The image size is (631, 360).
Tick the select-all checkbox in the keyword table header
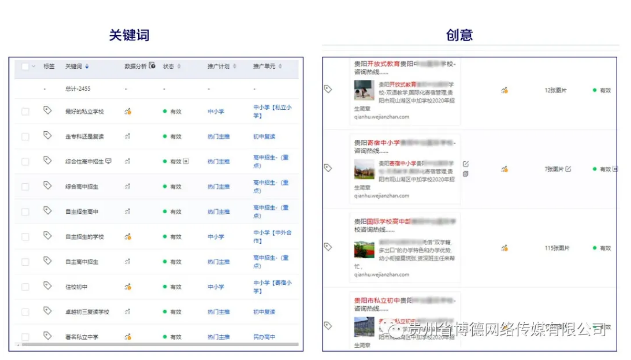[x=25, y=66]
